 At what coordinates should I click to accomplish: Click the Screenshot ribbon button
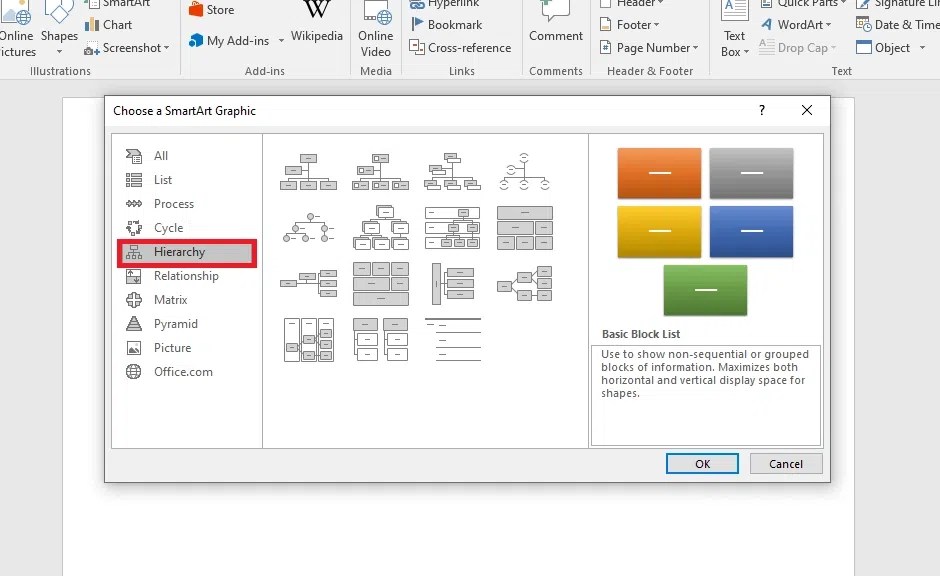pyautogui.click(x=123, y=48)
